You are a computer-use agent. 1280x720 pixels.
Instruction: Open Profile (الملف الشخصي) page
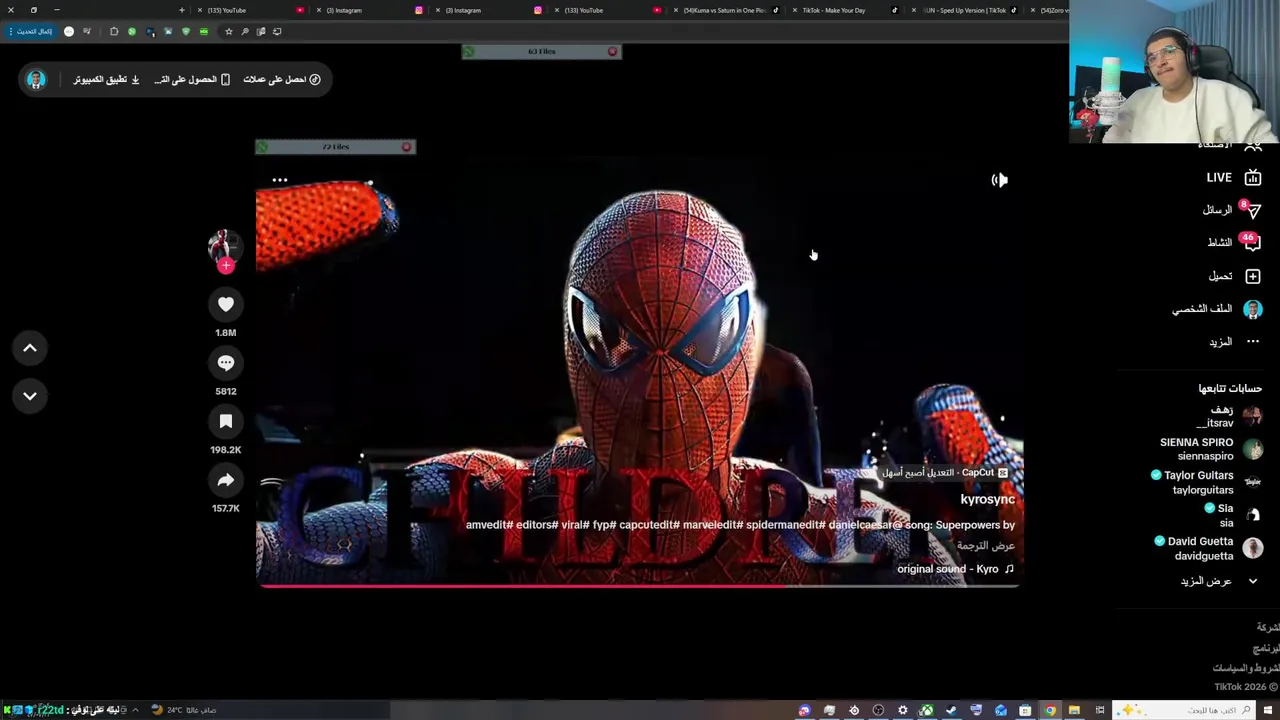pos(1217,309)
